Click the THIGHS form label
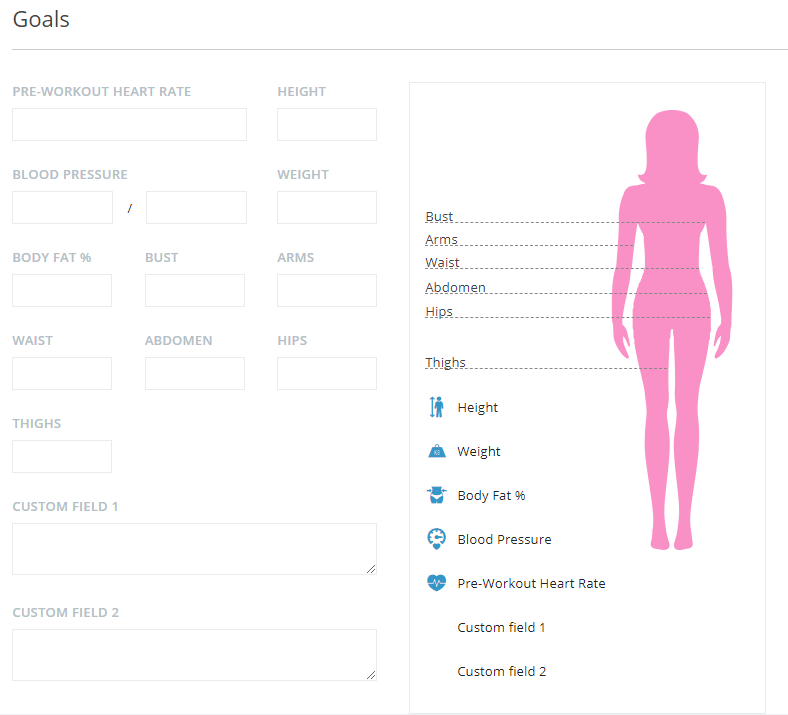This screenshot has height=715, width=788. point(37,423)
